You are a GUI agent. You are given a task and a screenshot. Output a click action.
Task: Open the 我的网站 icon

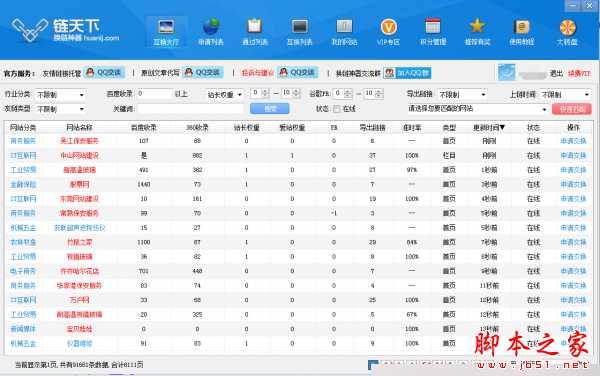(x=344, y=27)
